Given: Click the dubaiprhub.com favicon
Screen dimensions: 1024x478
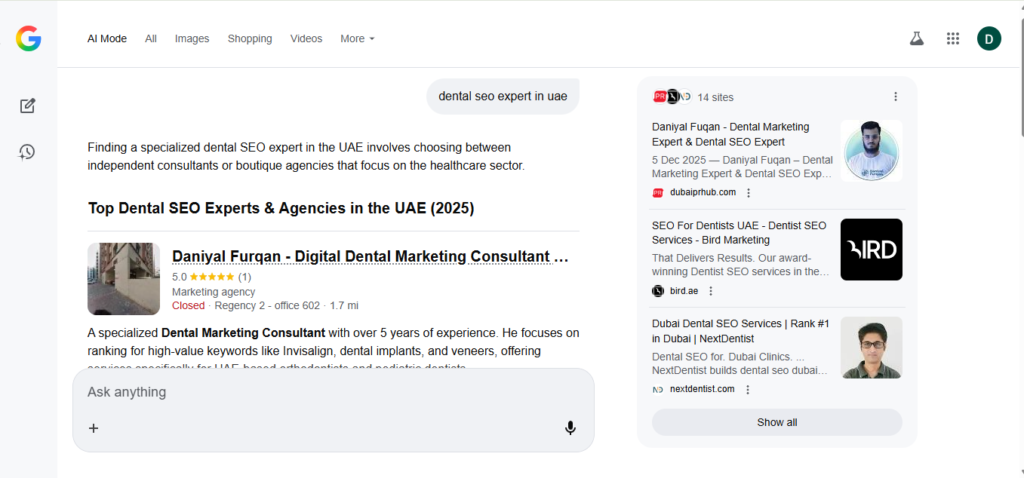Looking at the screenshot, I should pos(658,193).
